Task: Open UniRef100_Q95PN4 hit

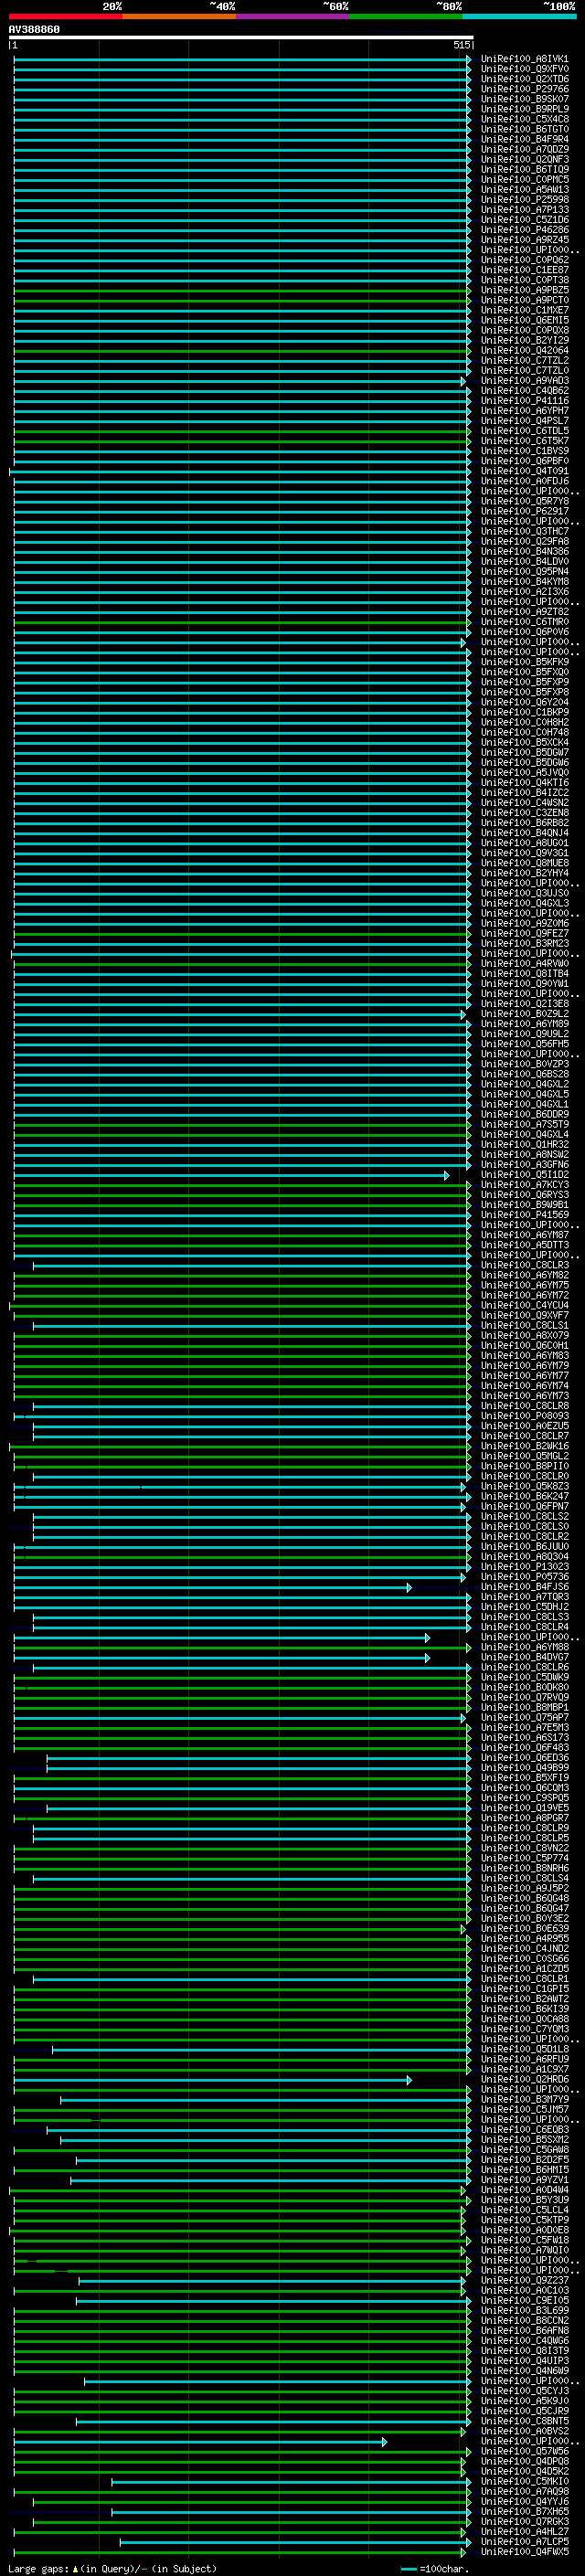Action: [x=524, y=571]
